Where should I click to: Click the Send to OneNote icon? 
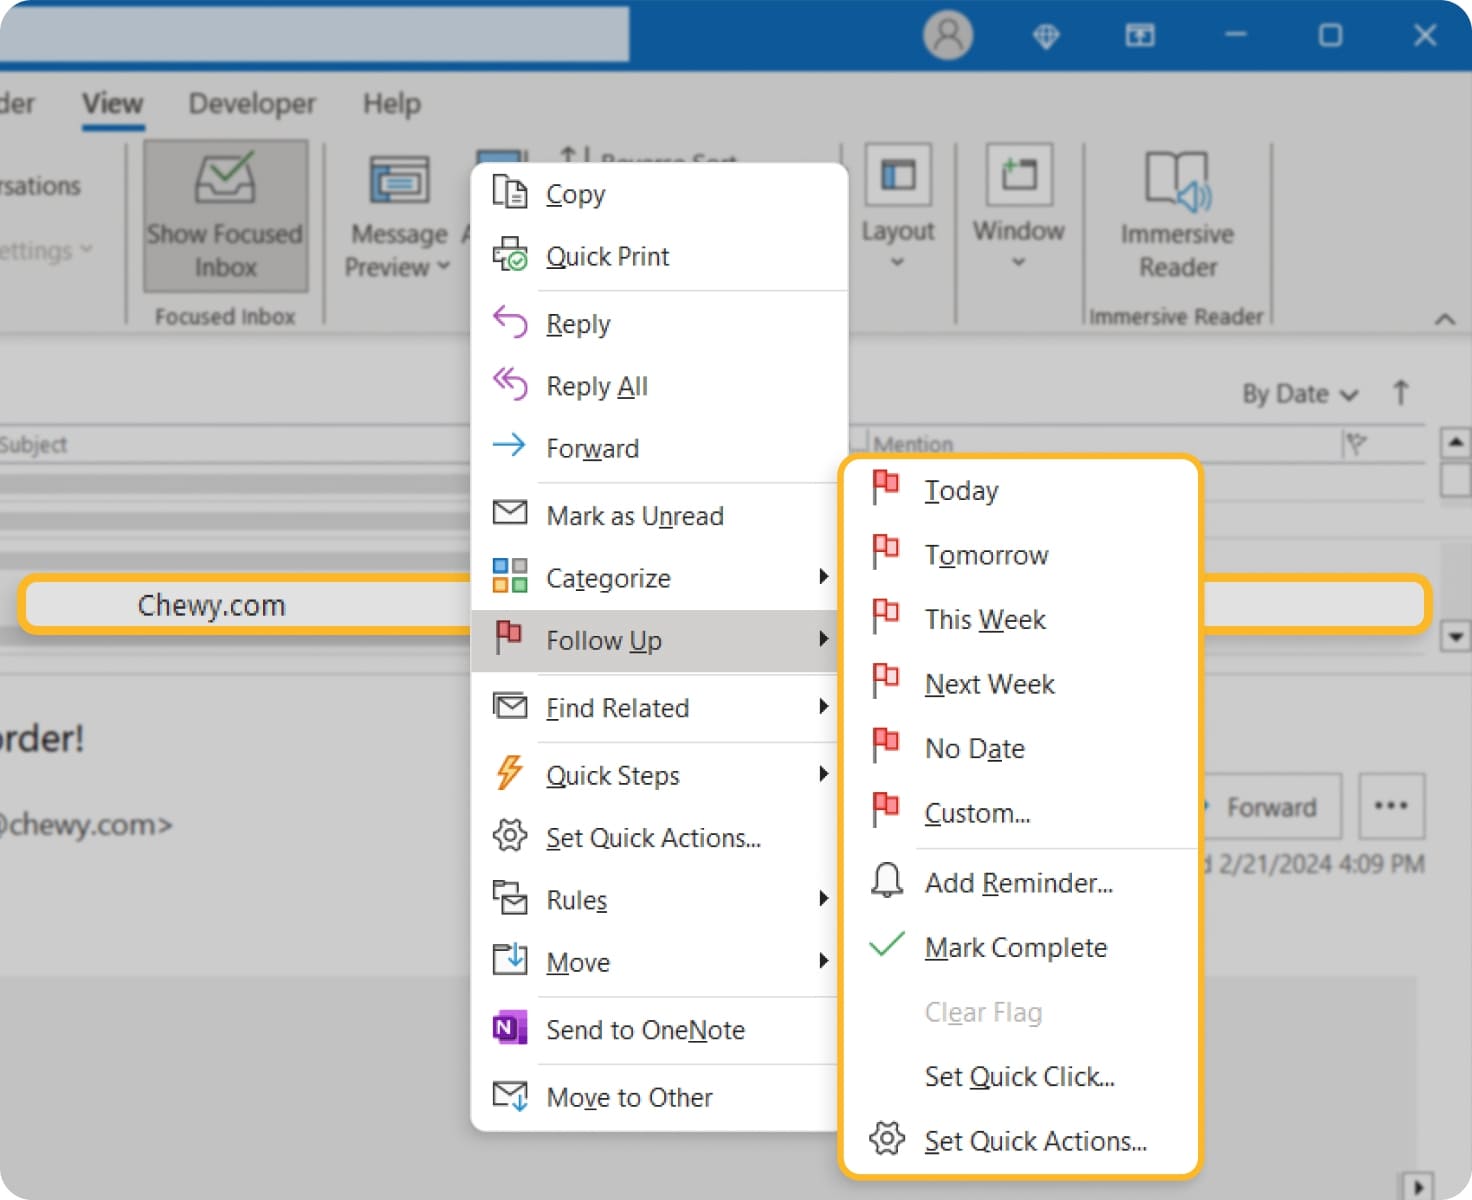510,1028
